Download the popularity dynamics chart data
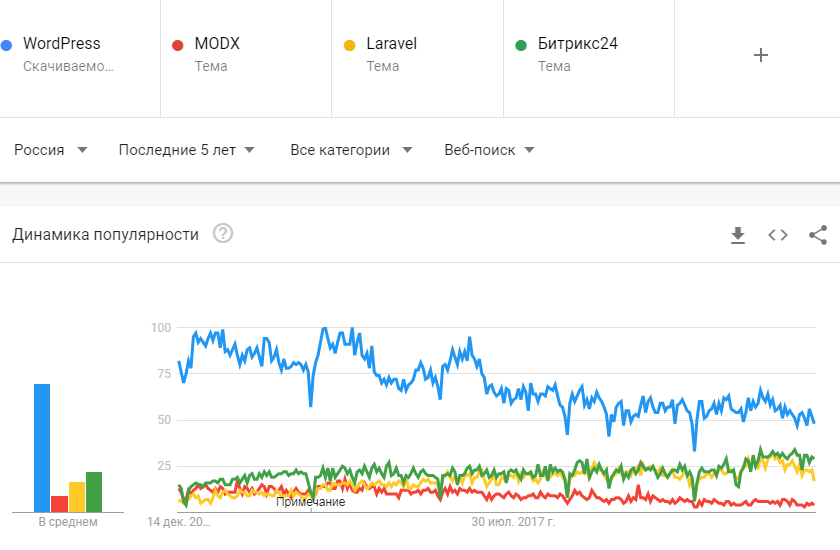Viewport: 840px width, 550px height. tap(738, 235)
